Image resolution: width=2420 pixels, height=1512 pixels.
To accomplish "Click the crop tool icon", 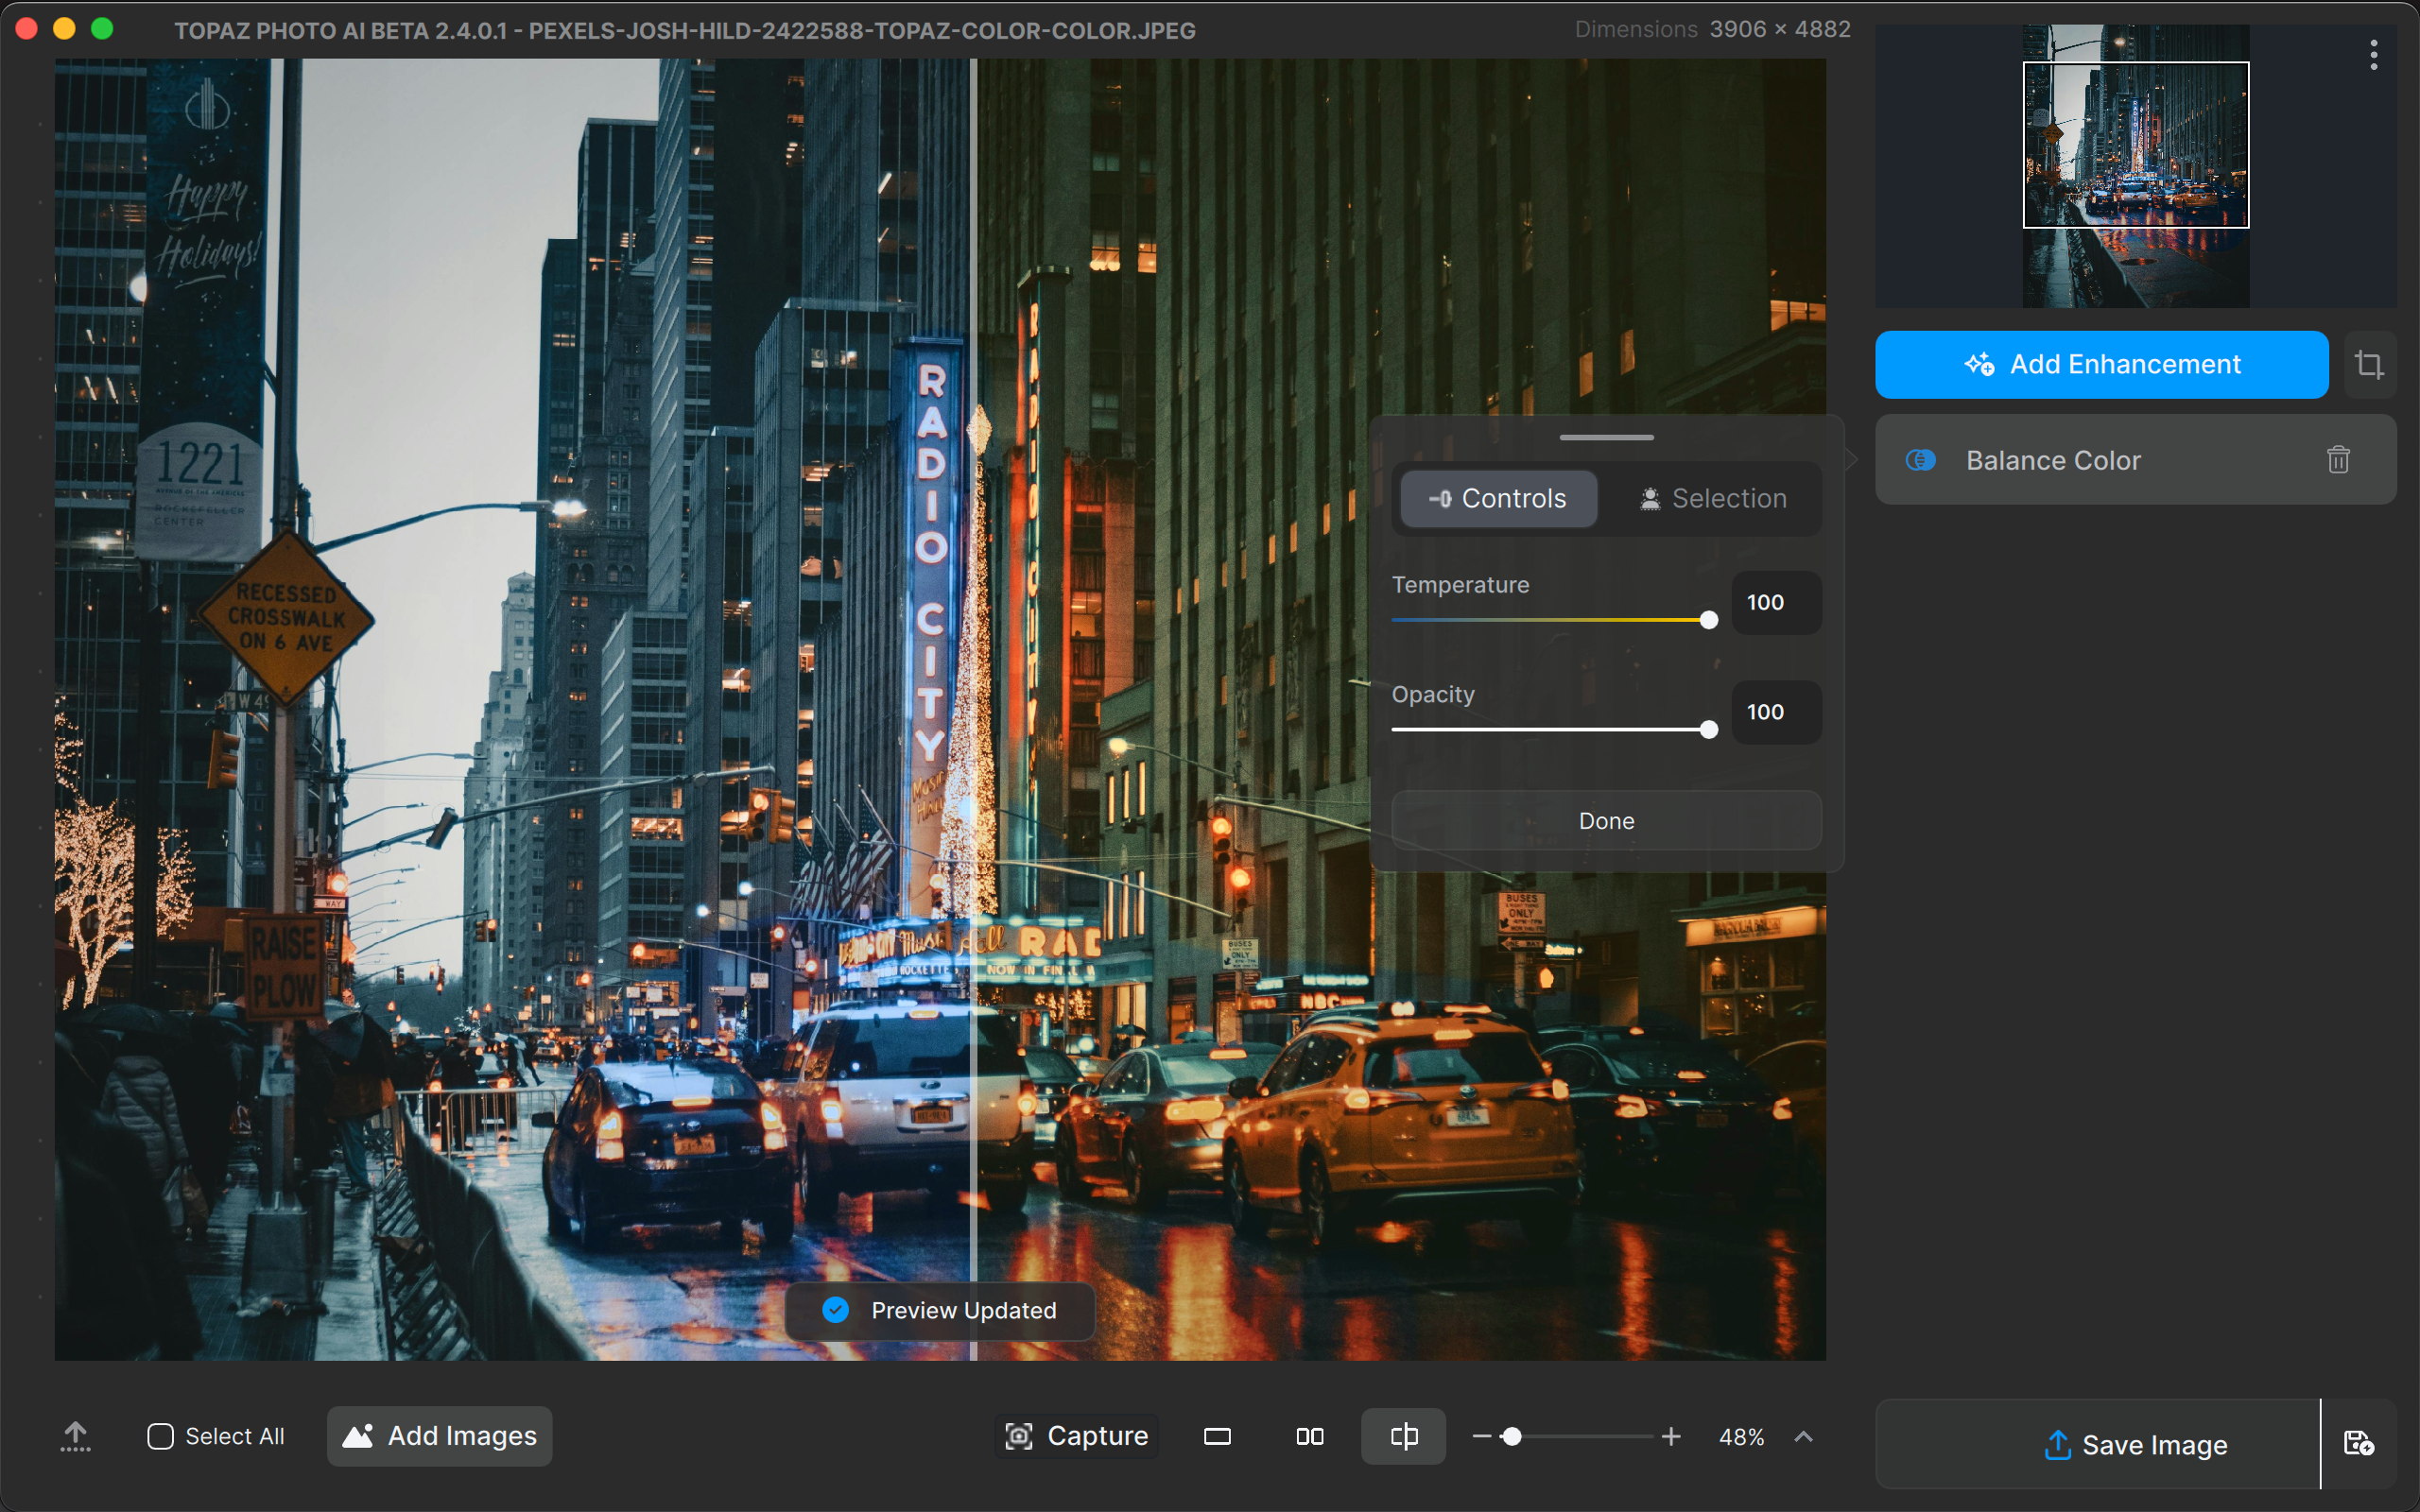I will (x=2368, y=364).
